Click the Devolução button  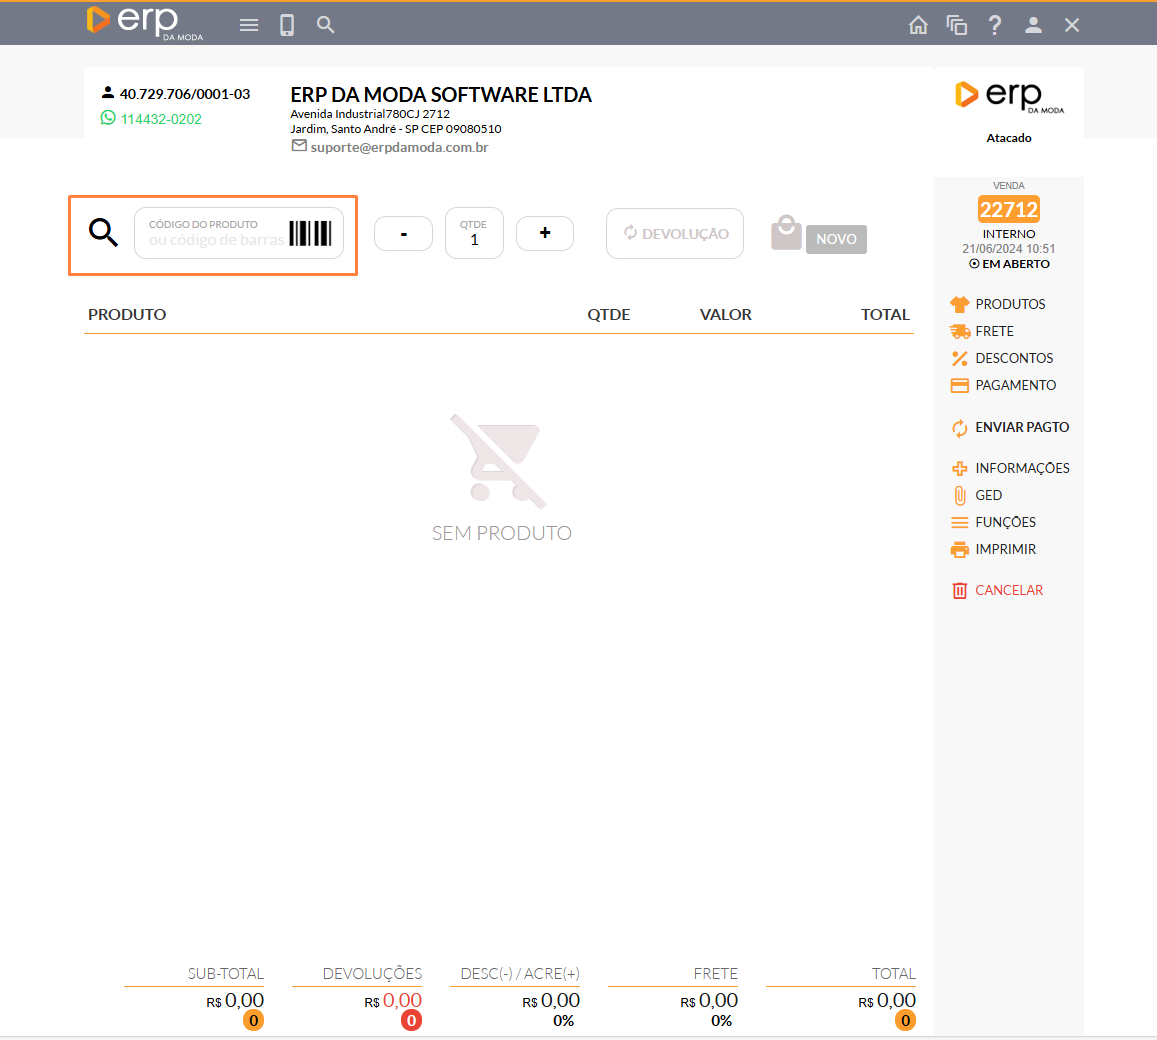[675, 234]
